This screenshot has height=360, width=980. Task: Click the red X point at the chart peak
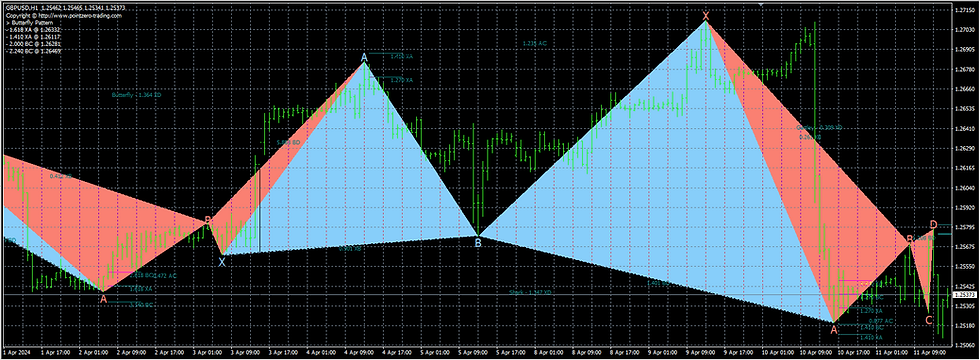[706, 15]
